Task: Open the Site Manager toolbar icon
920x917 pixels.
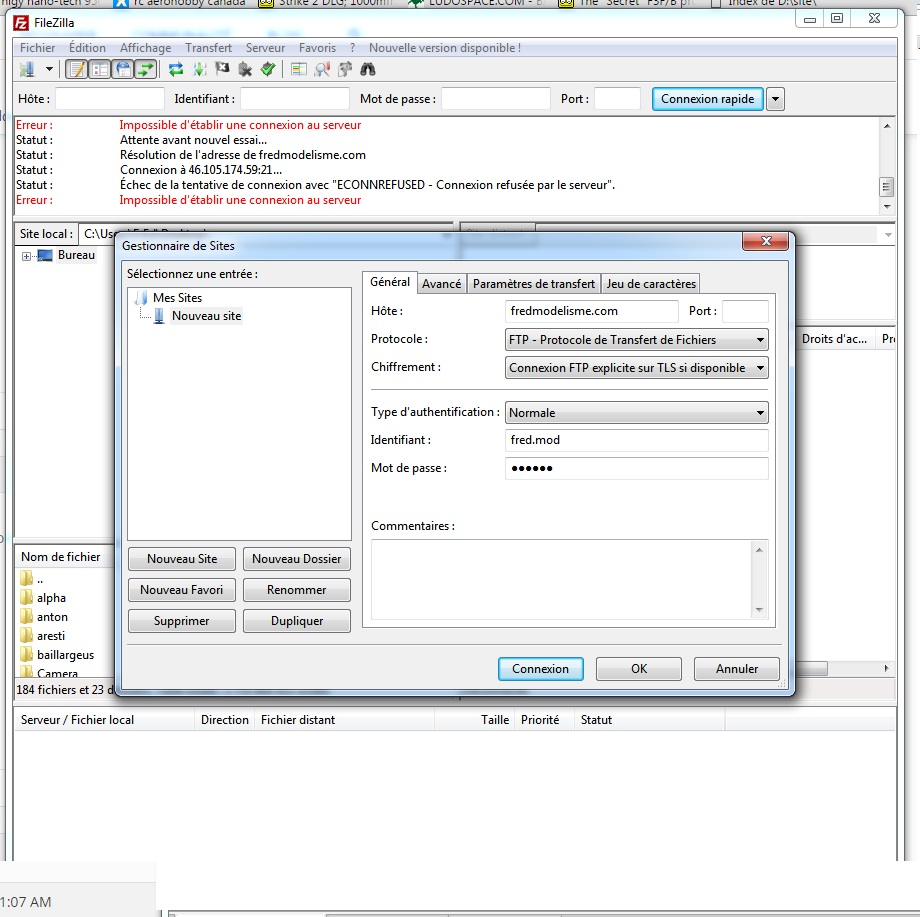Action: [27, 70]
